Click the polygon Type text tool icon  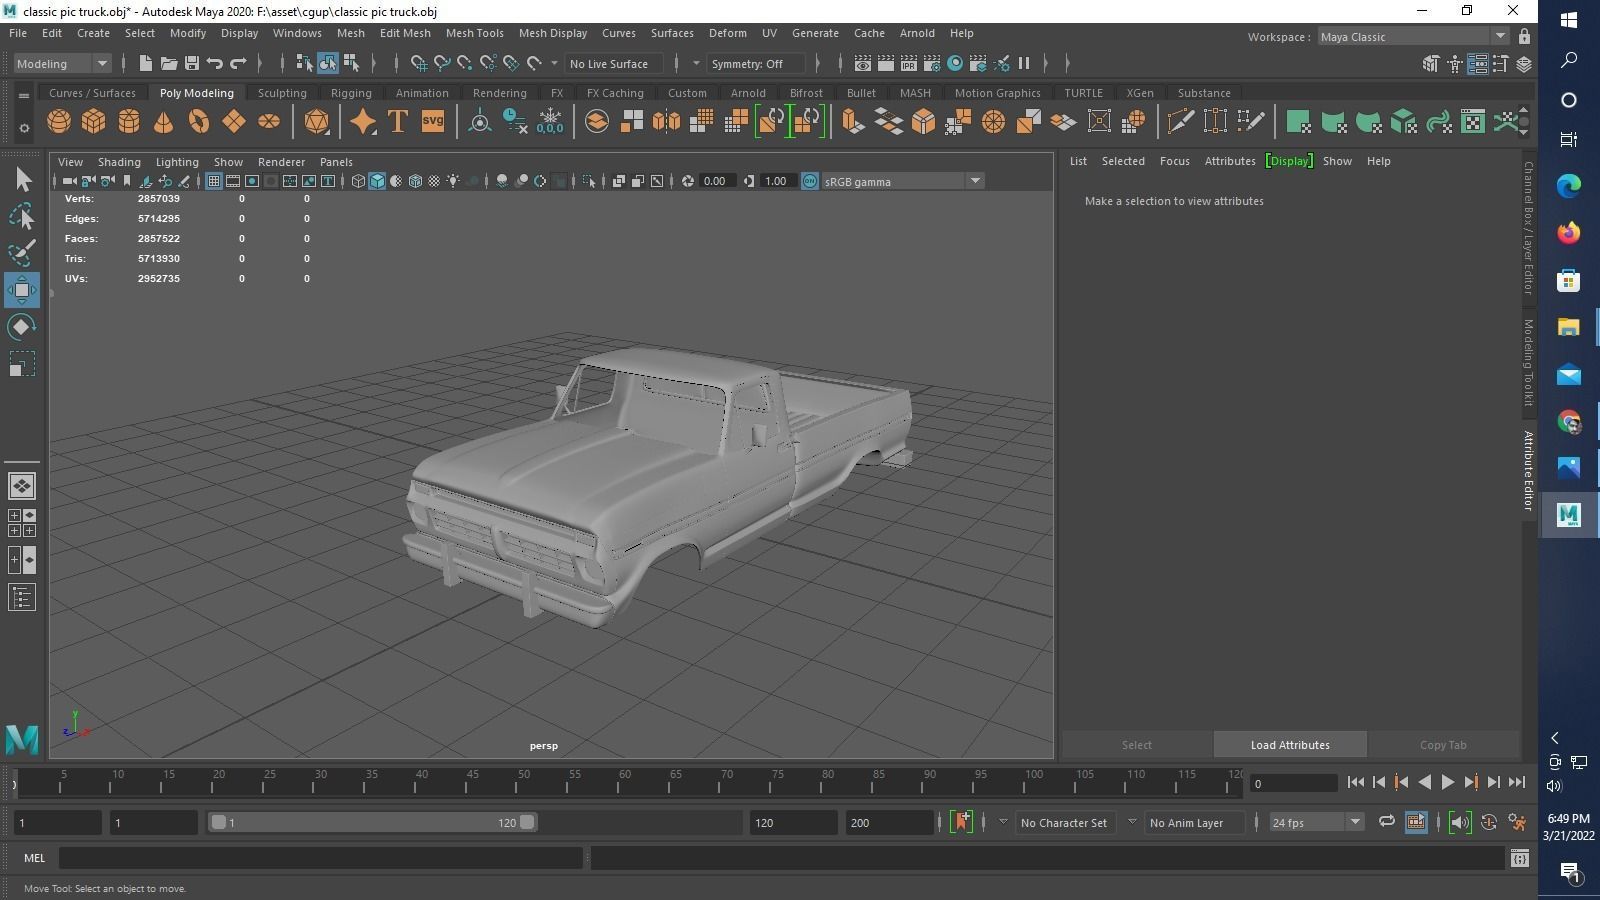[398, 122]
